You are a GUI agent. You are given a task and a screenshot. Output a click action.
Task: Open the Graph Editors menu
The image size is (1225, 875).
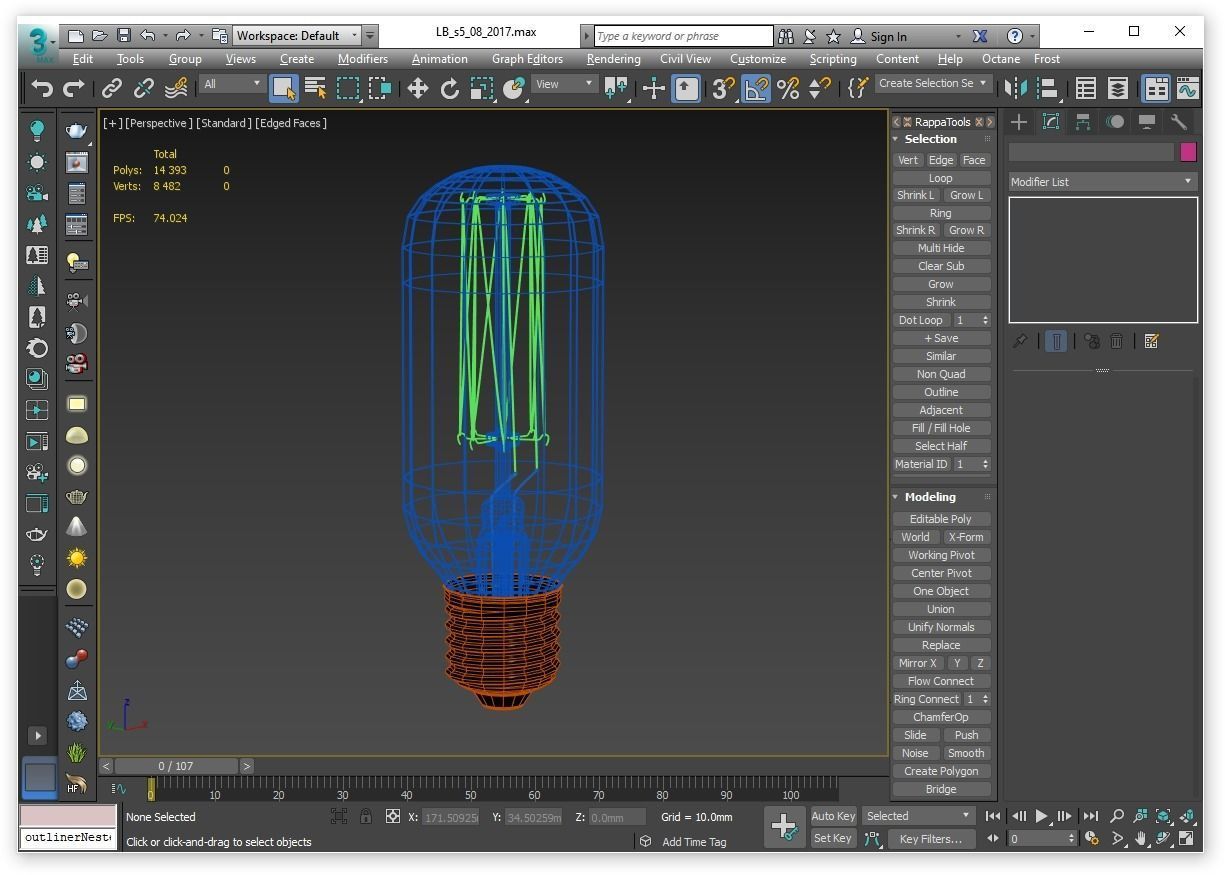point(527,59)
